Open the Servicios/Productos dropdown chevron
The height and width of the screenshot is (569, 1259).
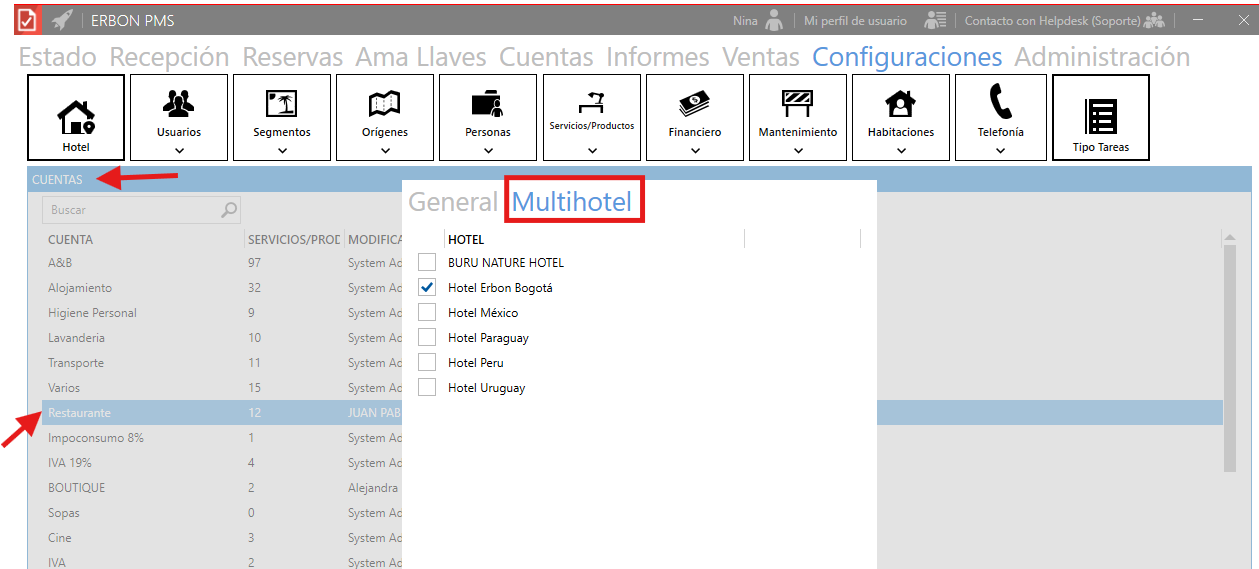[592, 151]
